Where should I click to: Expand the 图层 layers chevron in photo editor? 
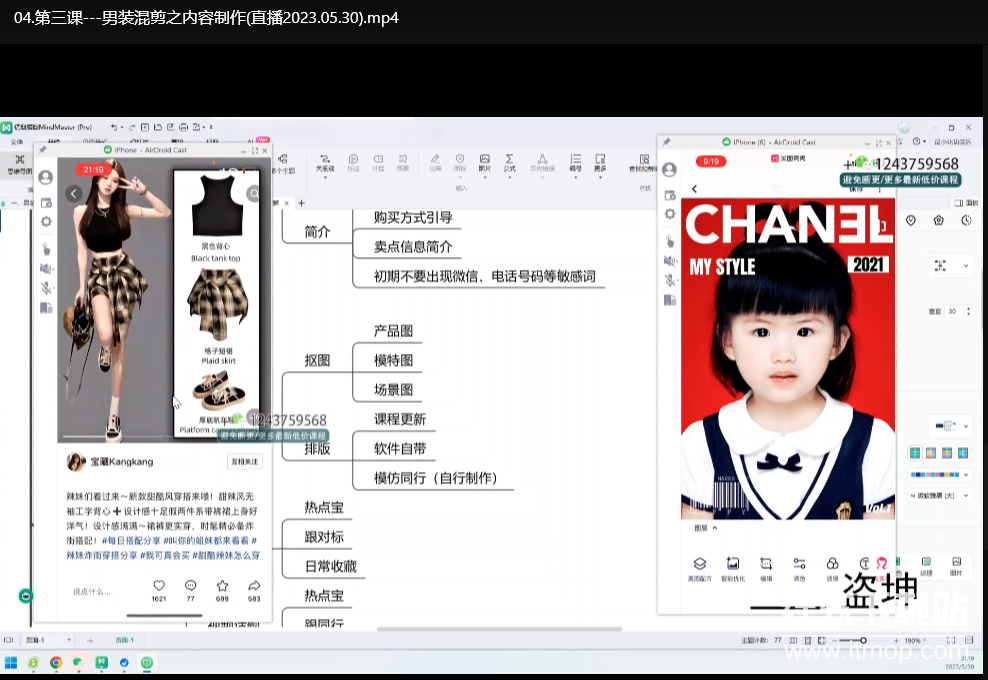pos(714,528)
